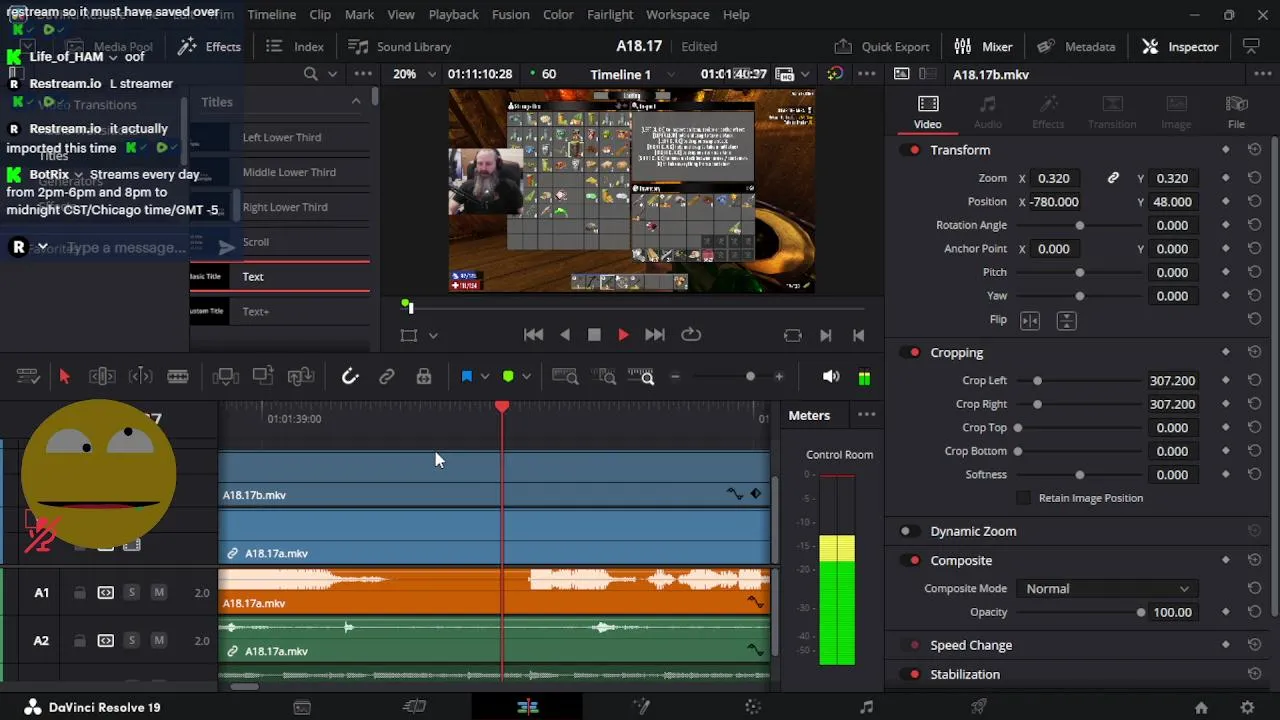Image resolution: width=1280 pixels, height=720 pixels.
Task: Open the Sound Library panel
Action: [399, 46]
